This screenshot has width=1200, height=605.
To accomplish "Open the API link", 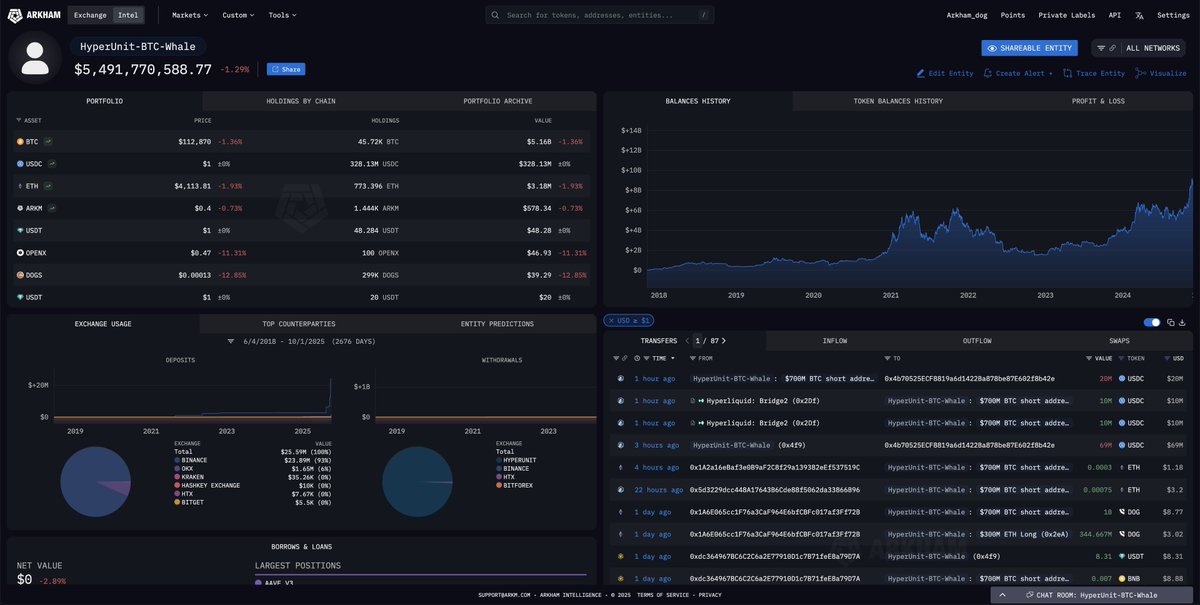I will click(x=1115, y=15).
